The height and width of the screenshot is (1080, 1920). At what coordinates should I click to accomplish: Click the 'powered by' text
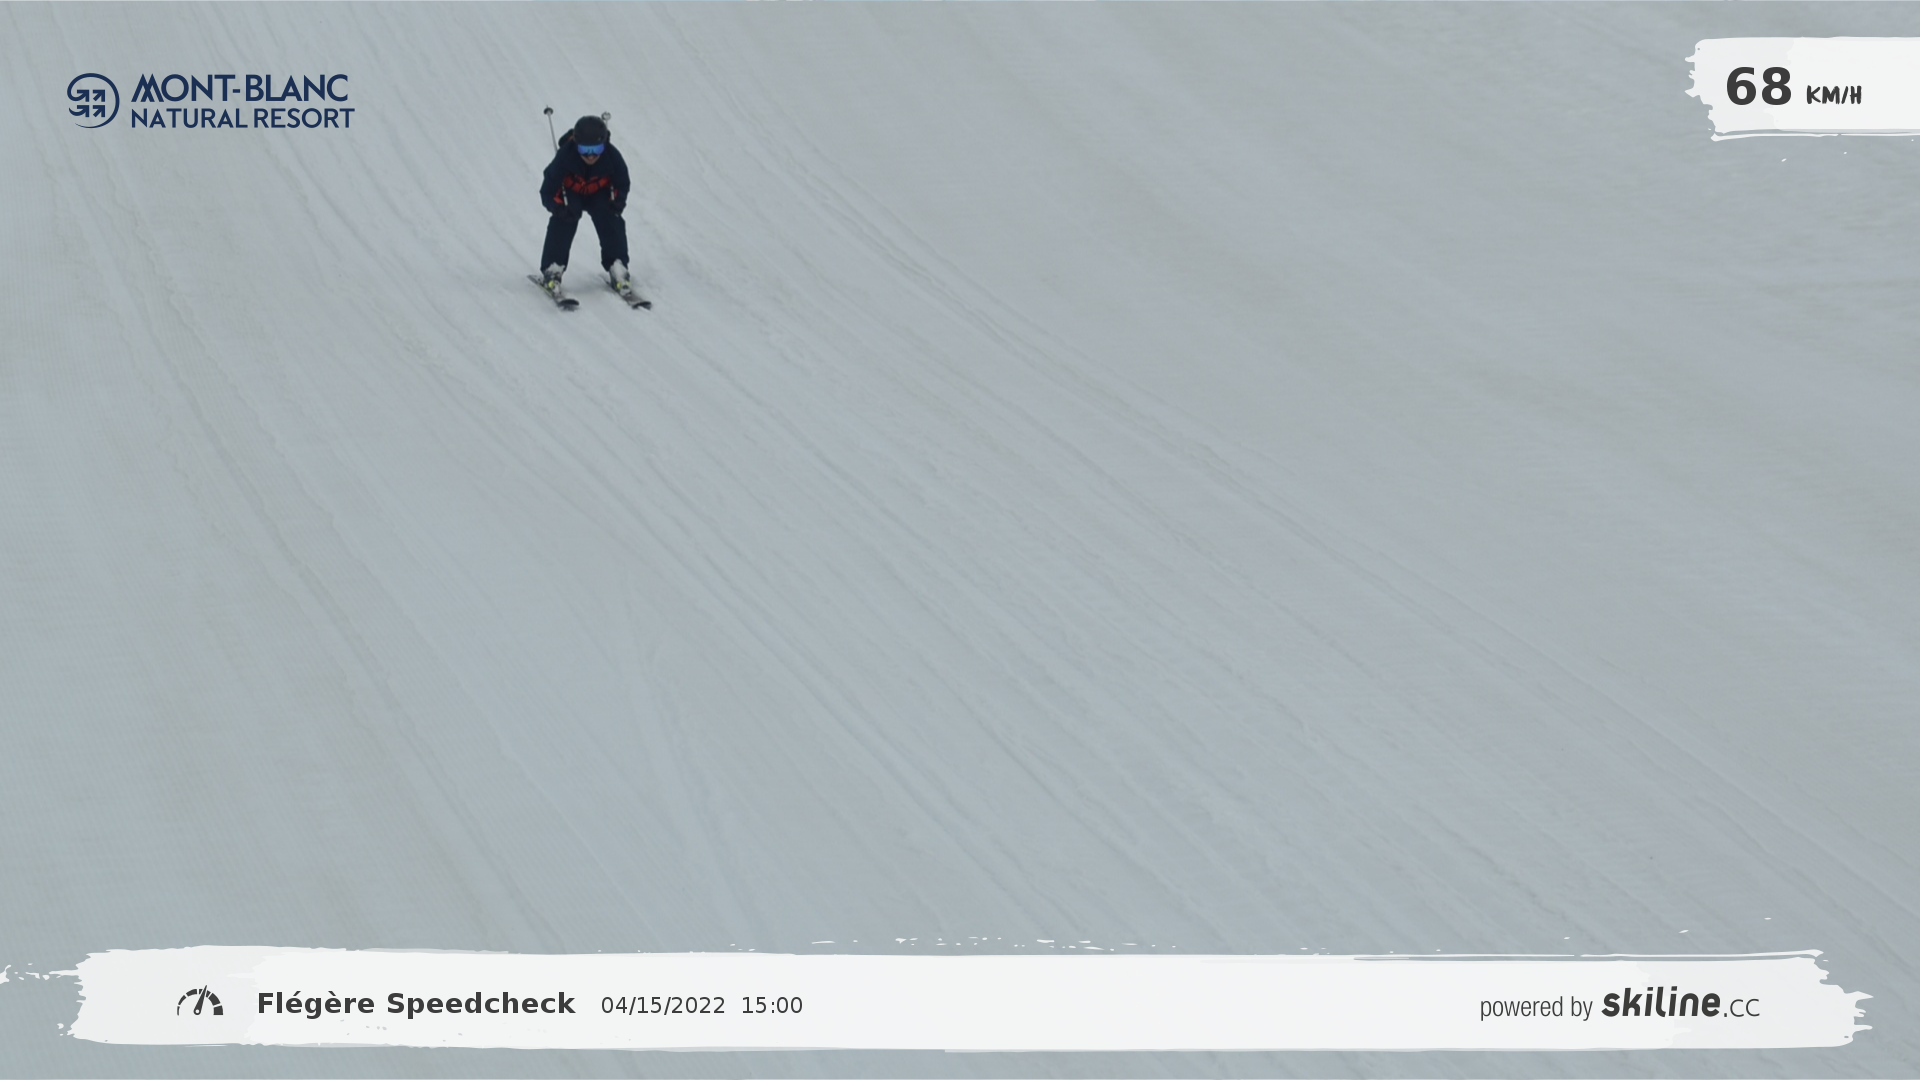(x=1535, y=1007)
